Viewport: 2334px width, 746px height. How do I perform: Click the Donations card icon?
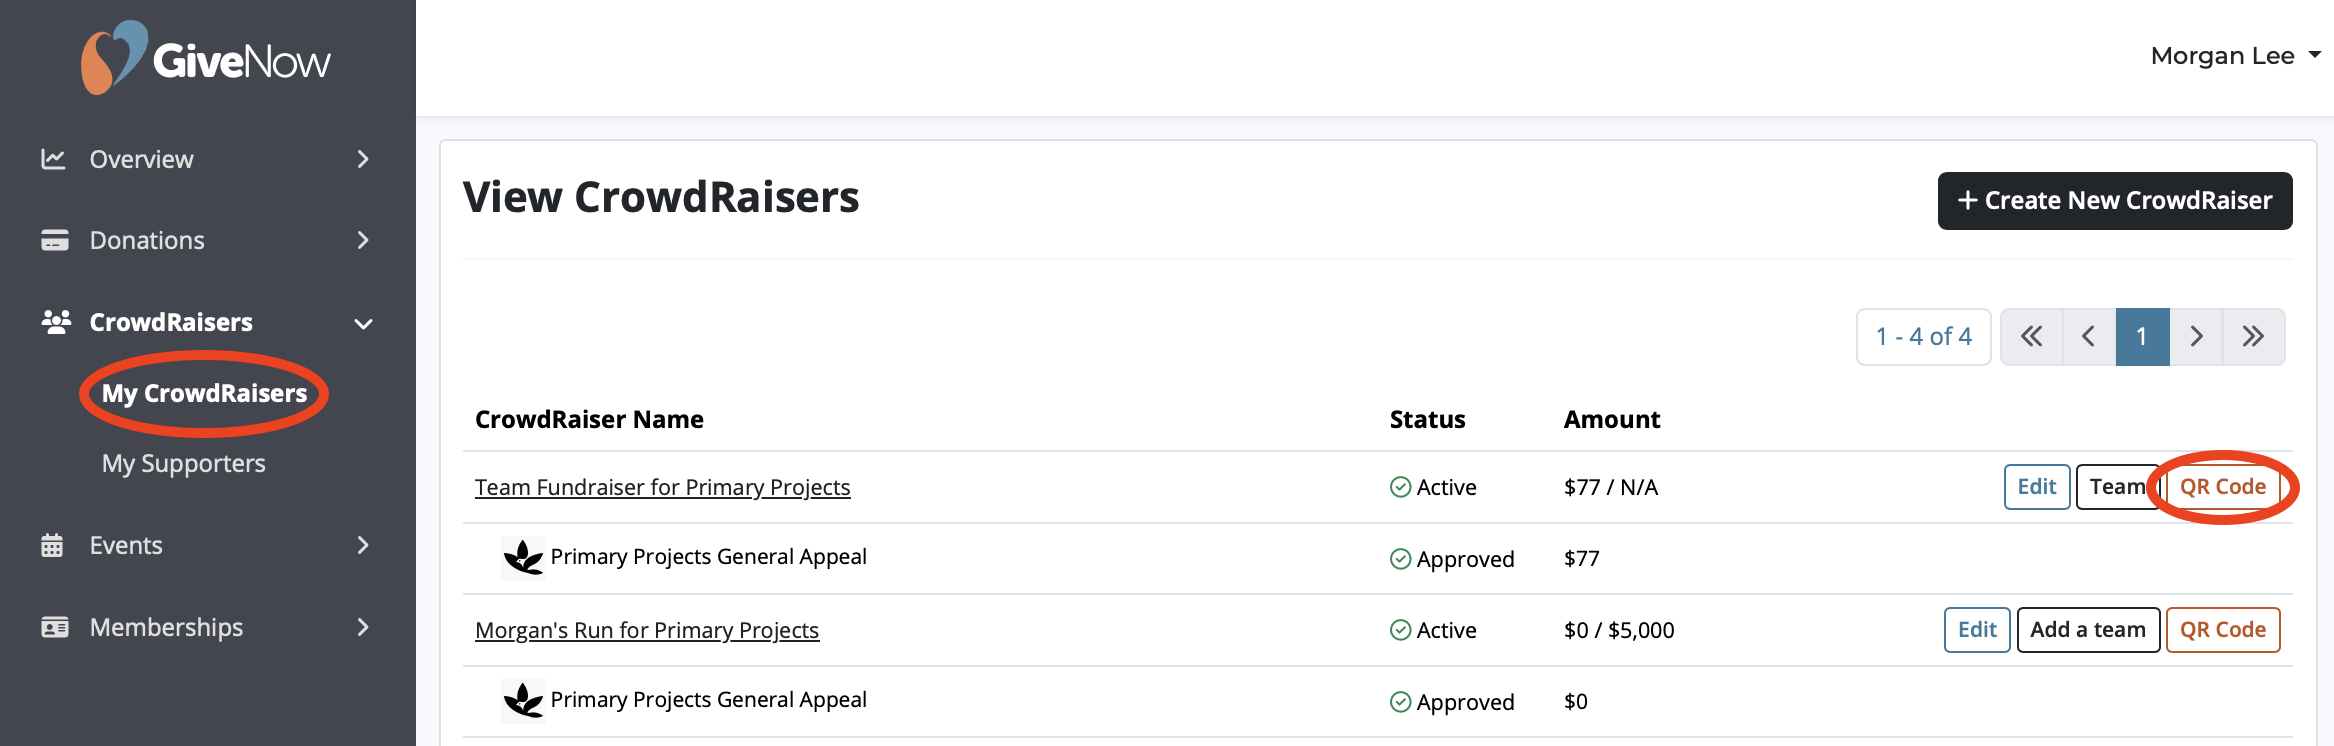point(54,240)
